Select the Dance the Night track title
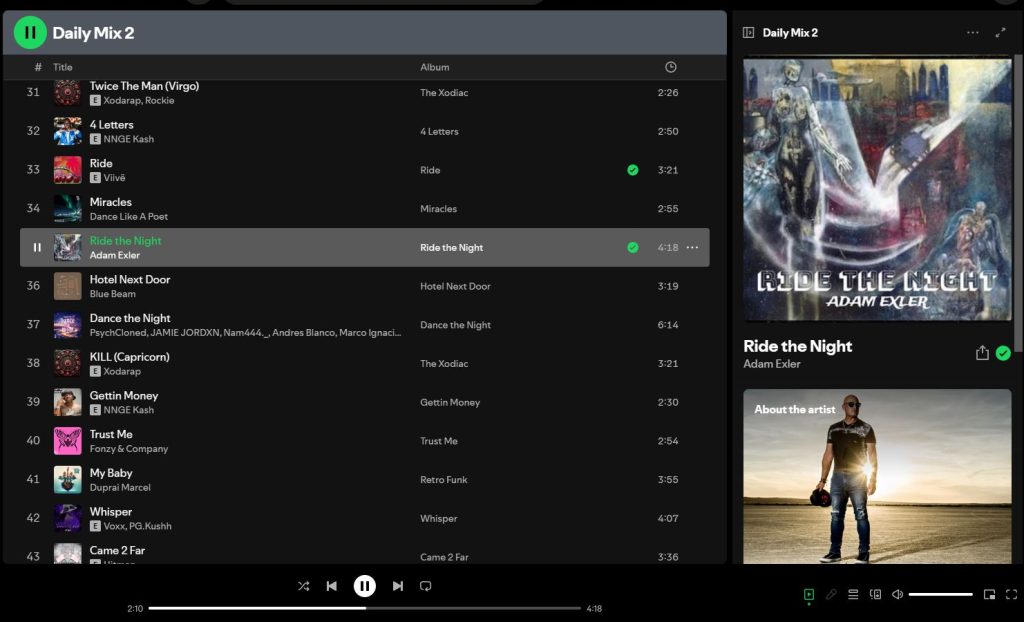Image resolution: width=1024 pixels, height=622 pixels. (x=130, y=318)
